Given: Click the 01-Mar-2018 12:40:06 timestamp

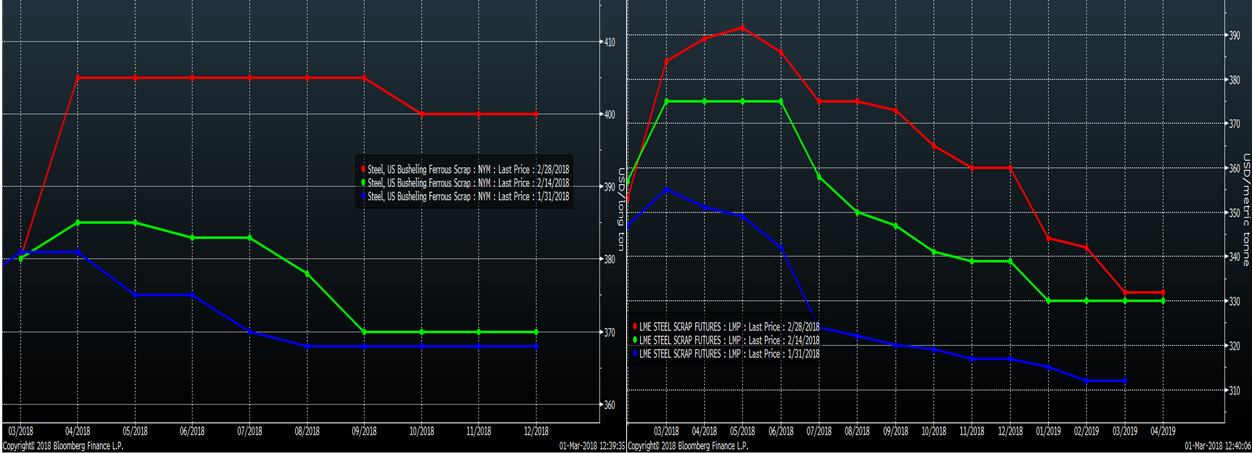Looking at the screenshot, I should pos(1216,445).
